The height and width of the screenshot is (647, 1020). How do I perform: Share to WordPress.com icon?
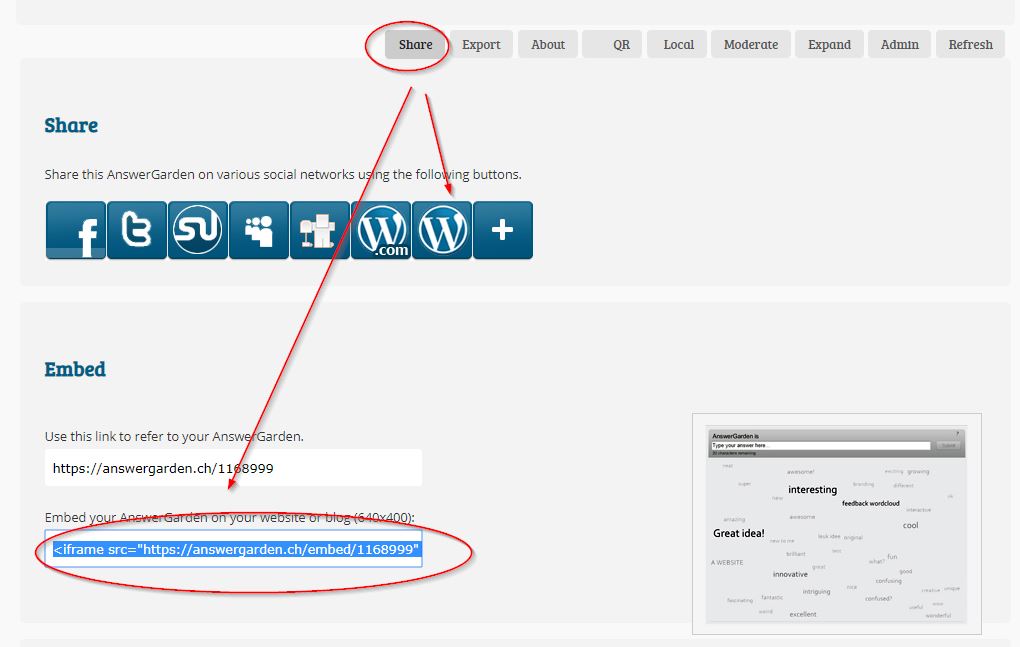(x=381, y=230)
